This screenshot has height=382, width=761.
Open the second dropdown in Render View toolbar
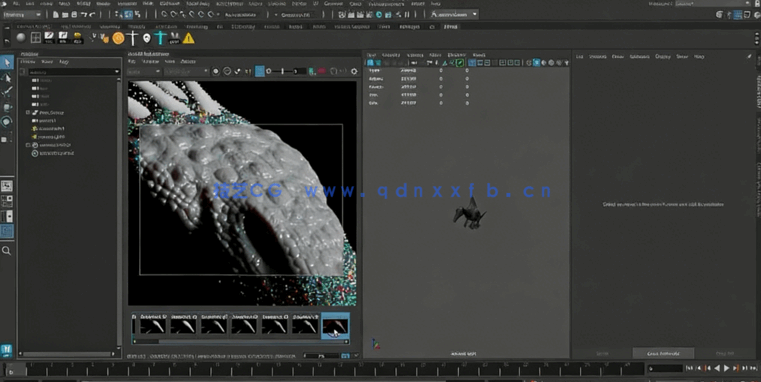click(186, 71)
